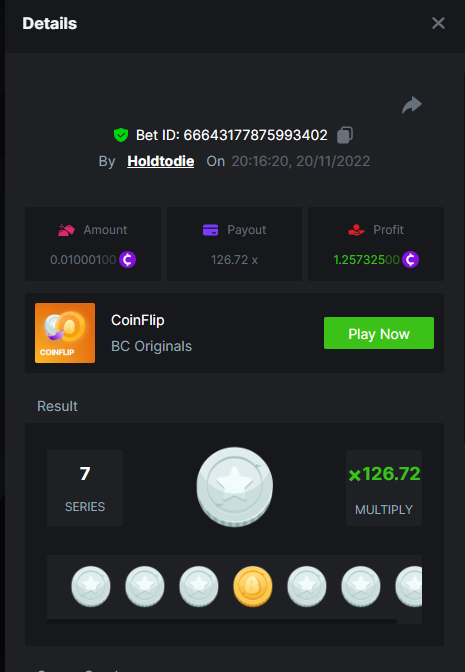Viewport: 465px width, 672px height.
Task: Click the large silver star coin
Action: click(234, 487)
